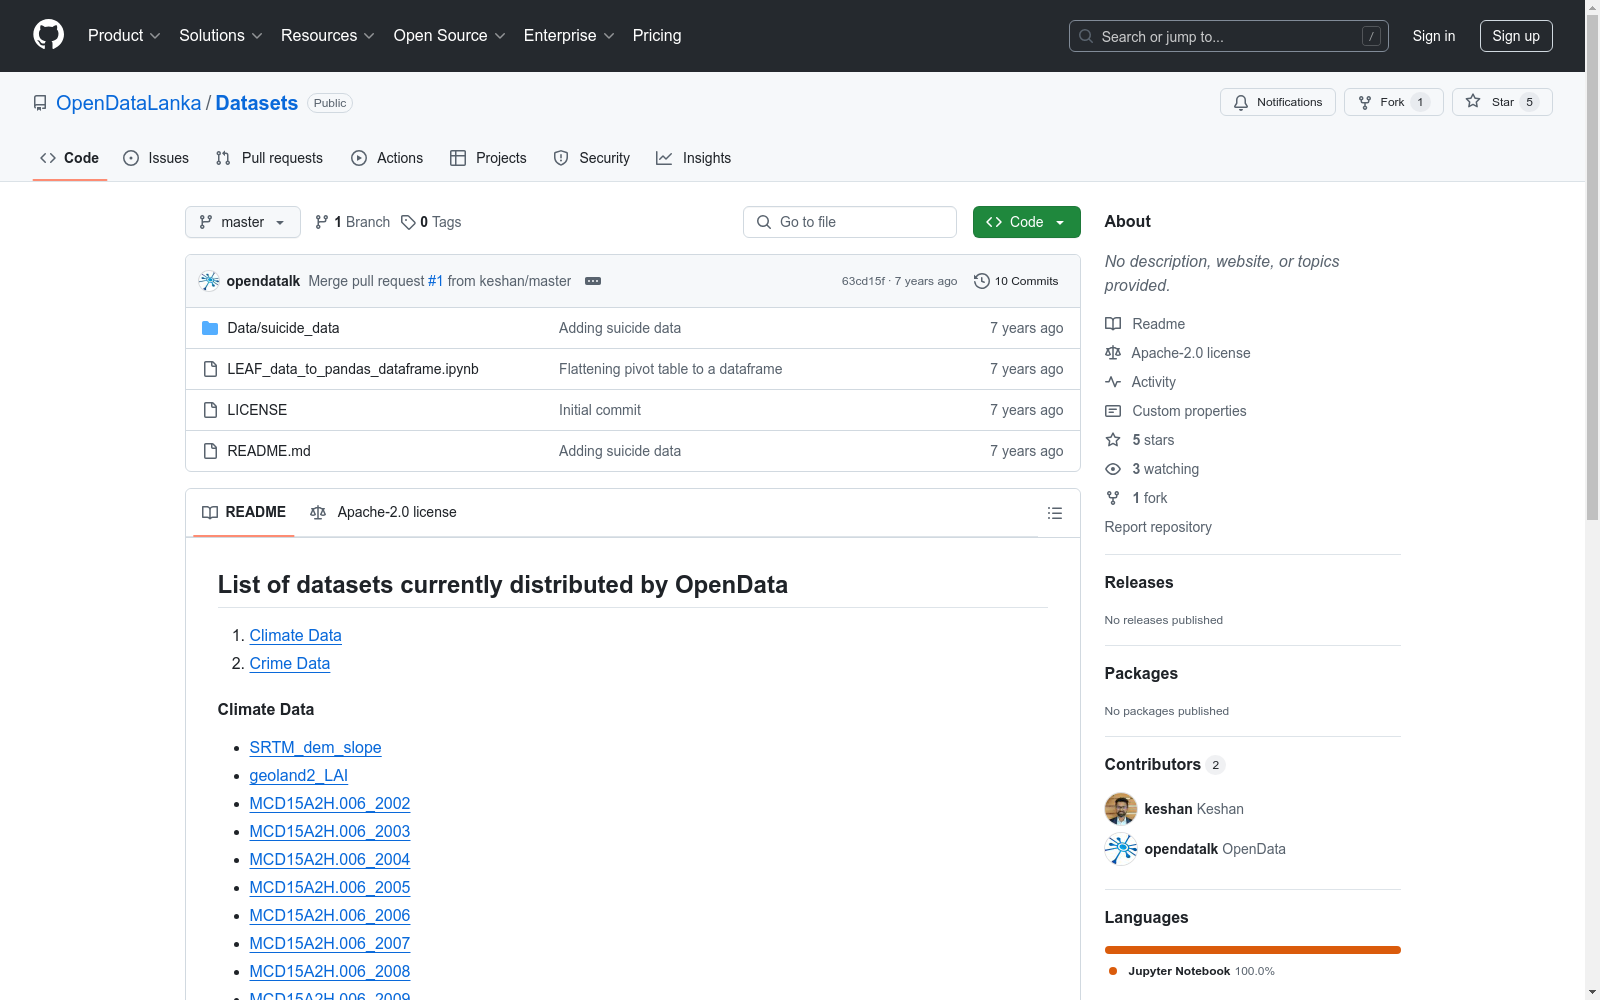Open the README outline icon
Screen dimensions: 1600x1000
[1055, 513]
